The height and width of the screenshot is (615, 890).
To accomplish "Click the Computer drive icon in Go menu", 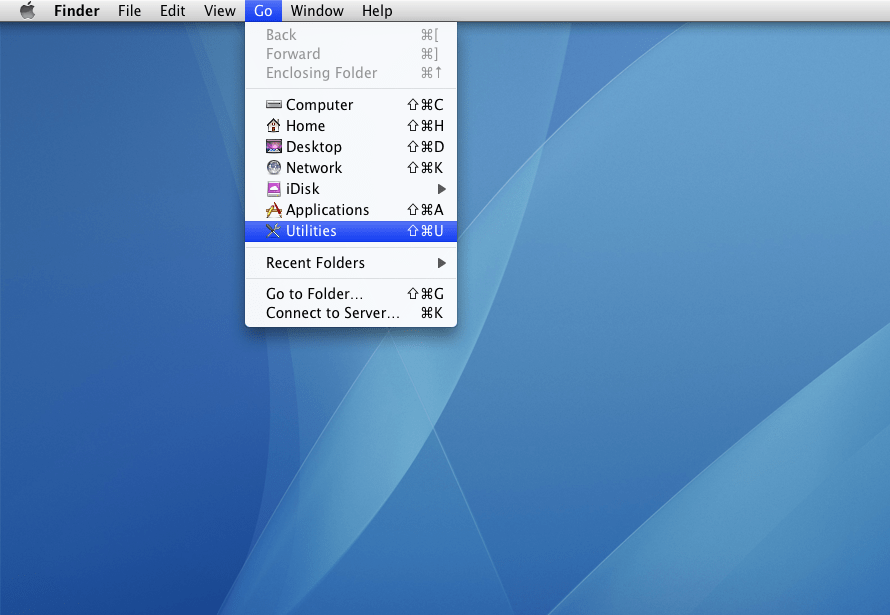I will [x=274, y=104].
